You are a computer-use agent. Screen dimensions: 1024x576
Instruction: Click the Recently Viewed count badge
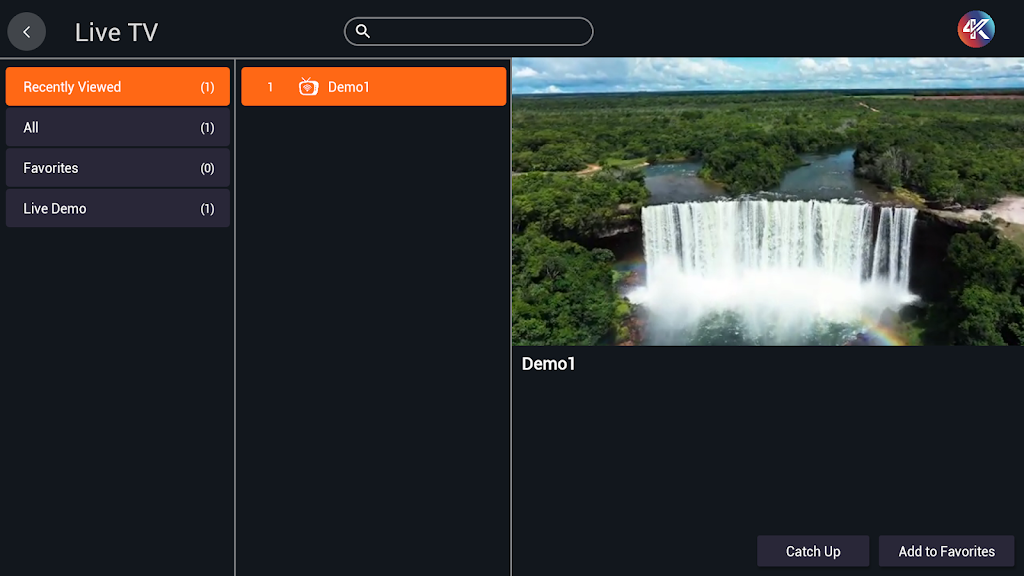(207, 87)
